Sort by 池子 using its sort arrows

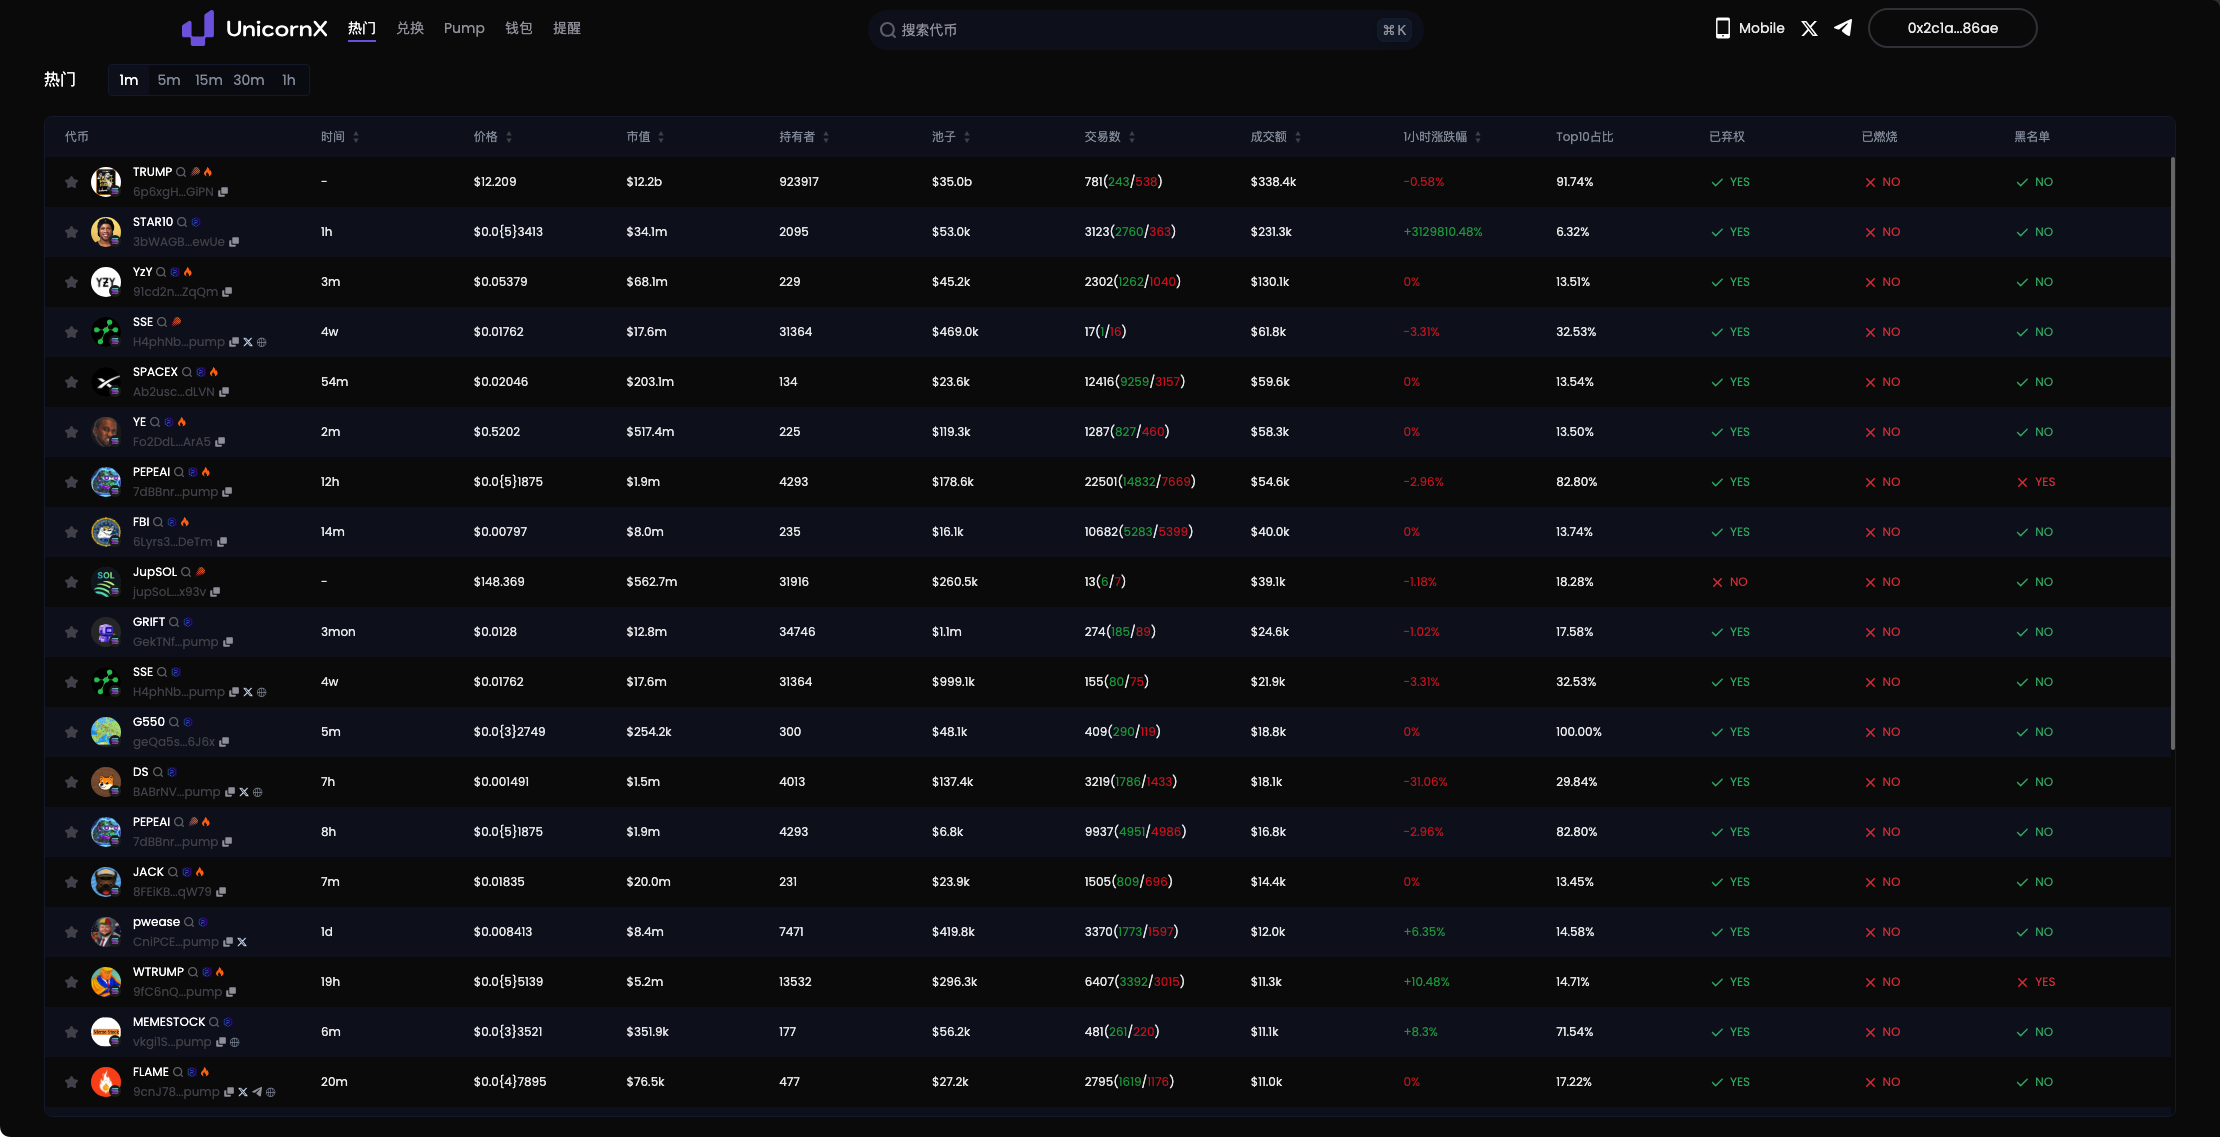[x=967, y=137]
